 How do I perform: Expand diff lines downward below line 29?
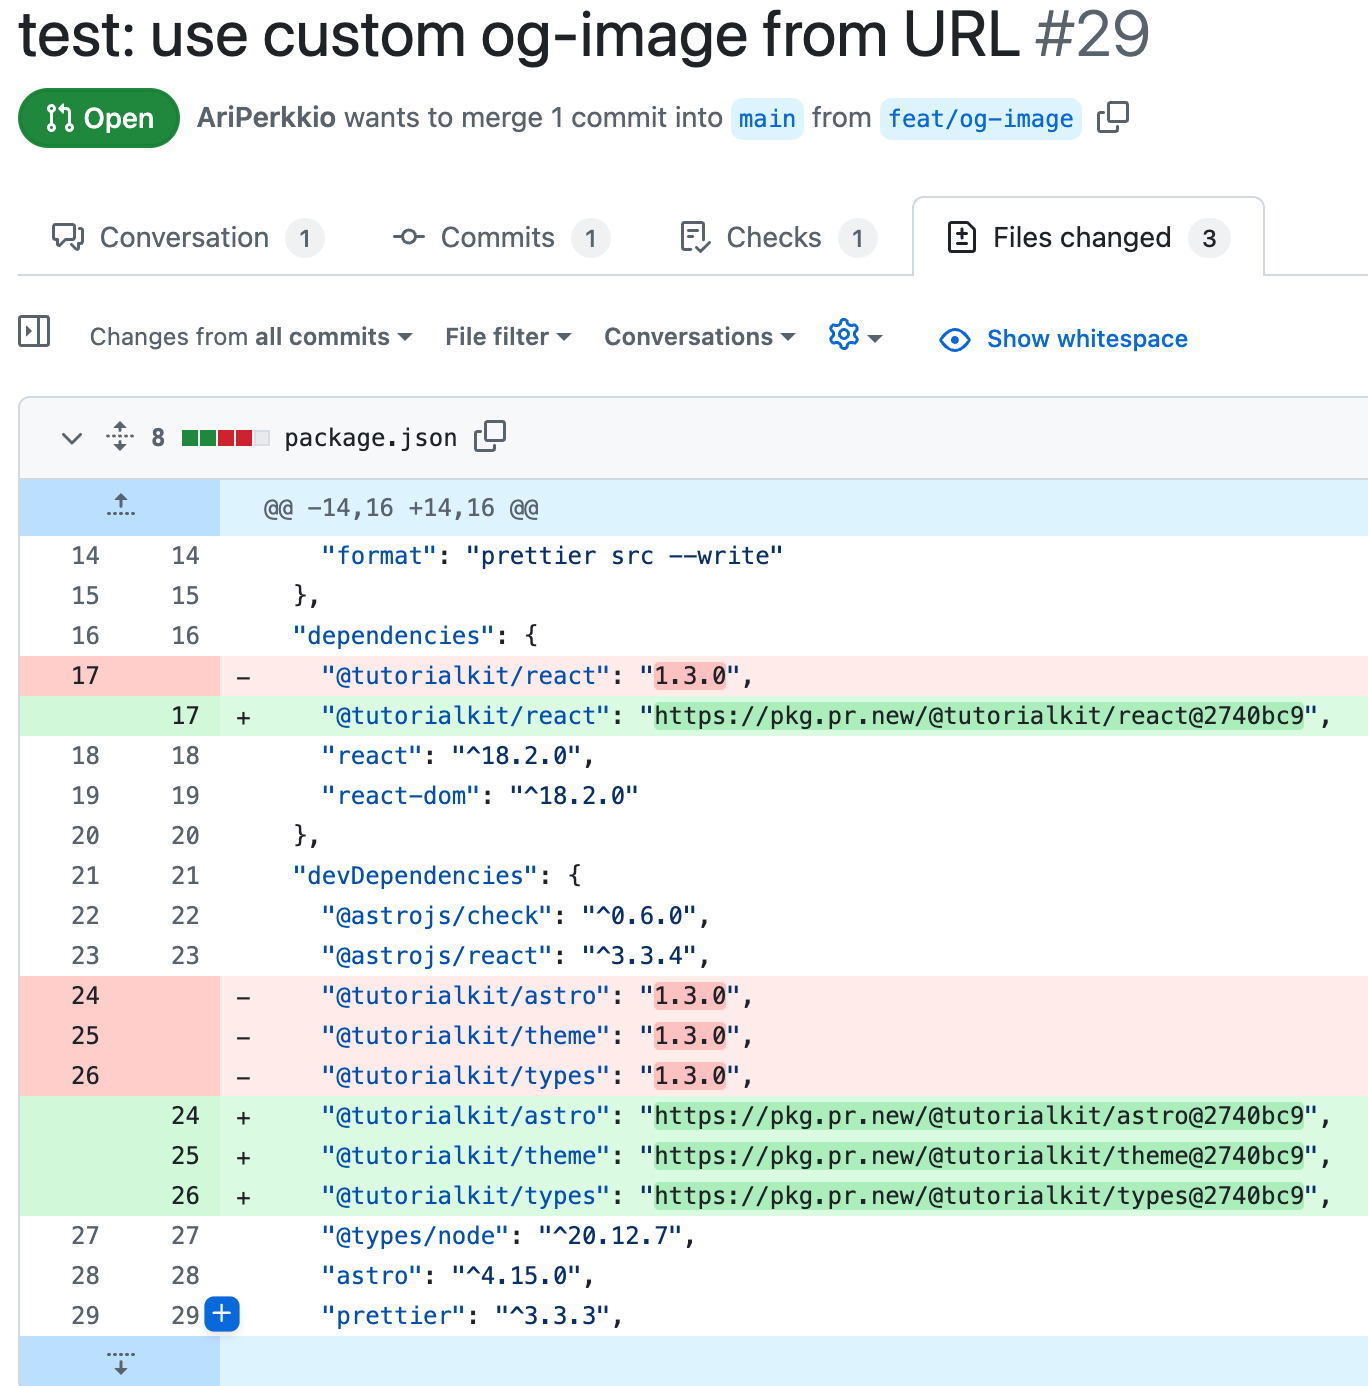(120, 1362)
